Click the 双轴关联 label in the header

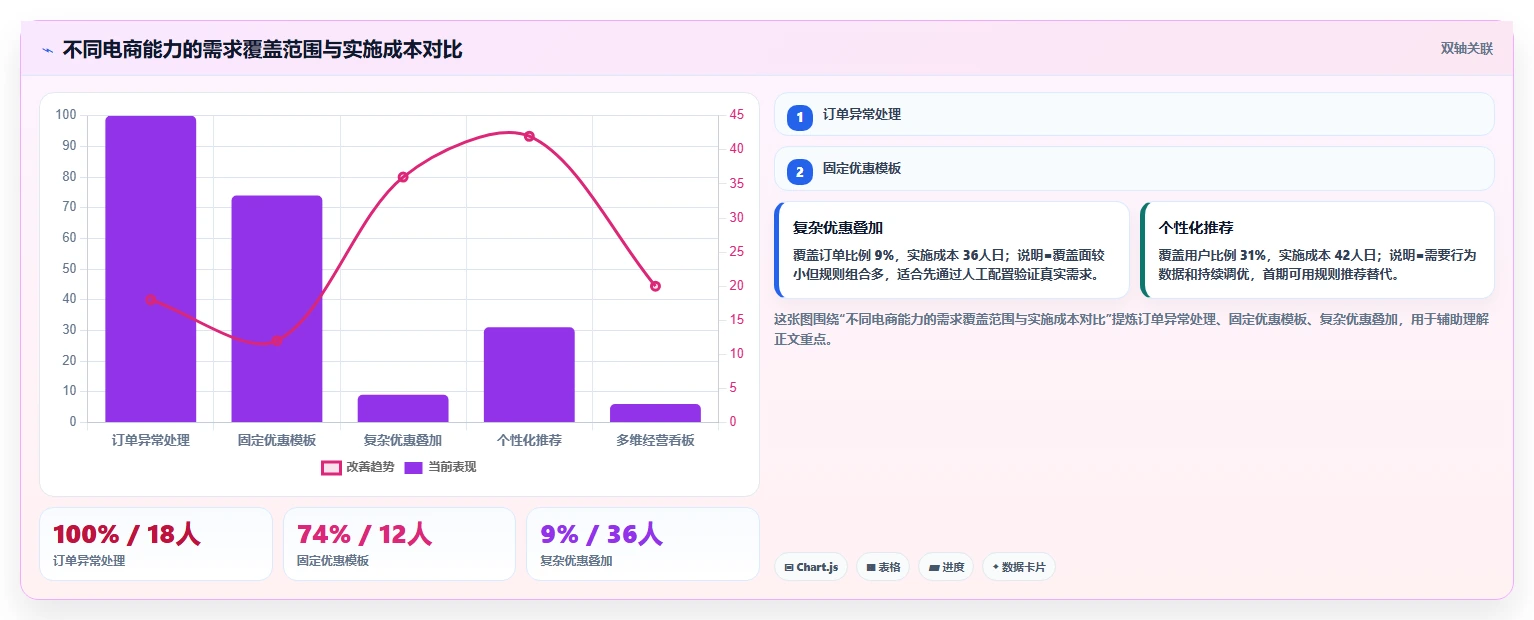coord(1467,49)
